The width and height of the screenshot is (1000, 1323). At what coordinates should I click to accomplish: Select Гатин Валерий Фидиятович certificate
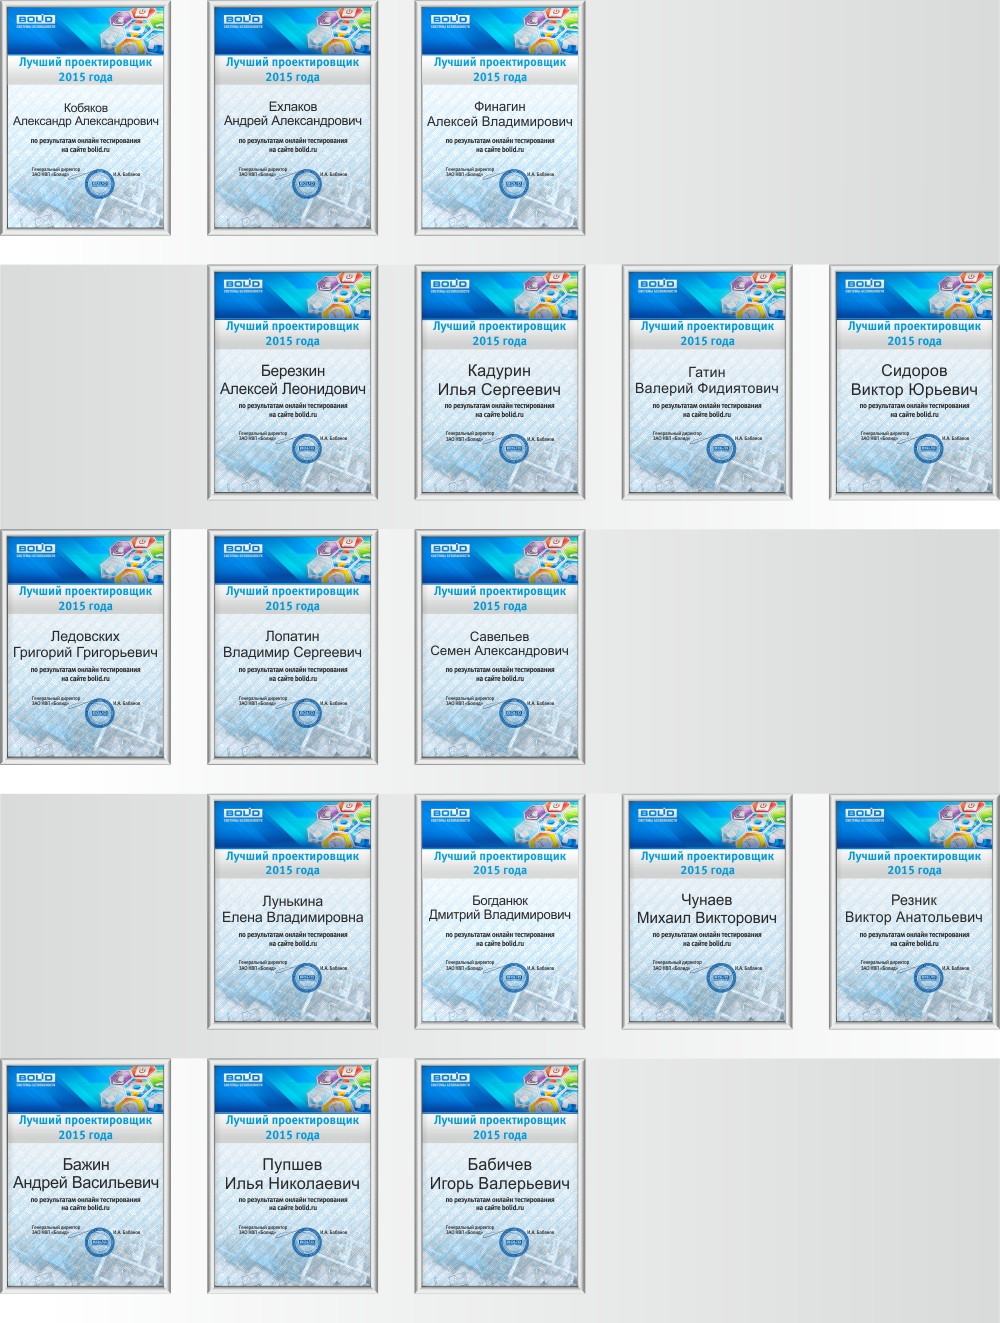(x=707, y=382)
